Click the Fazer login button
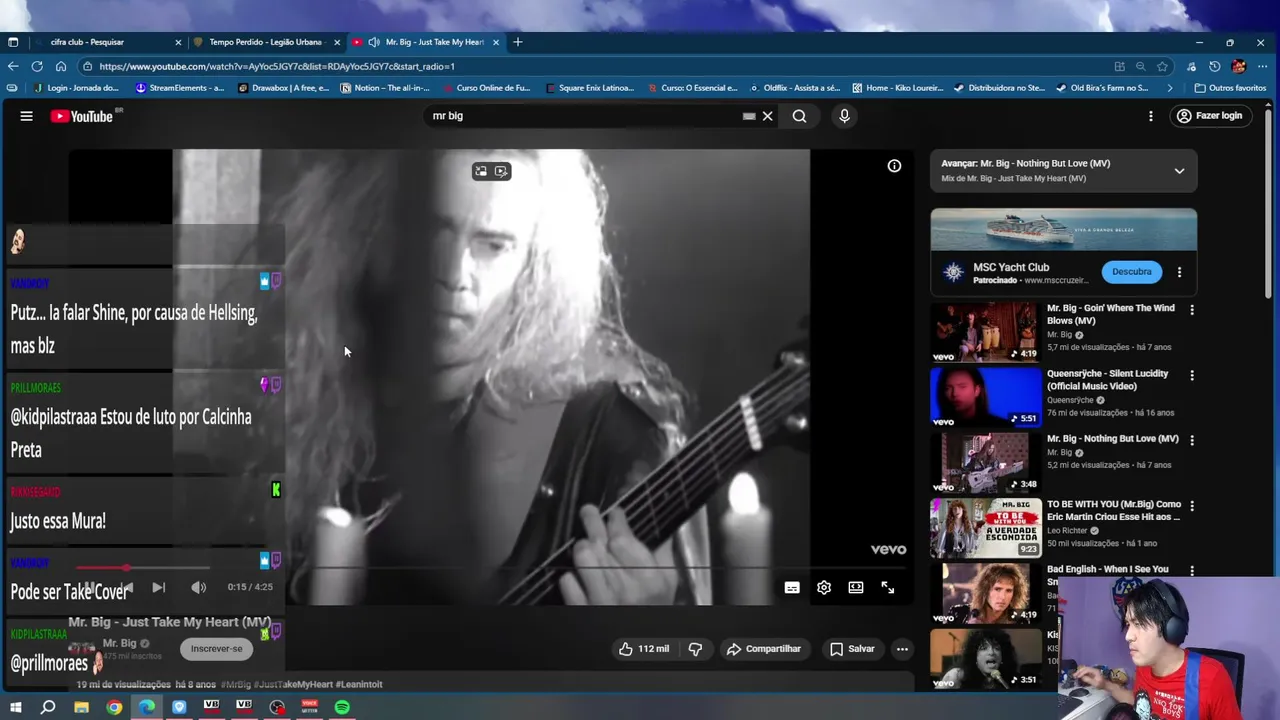The height and width of the screenshot is (720, 1280). coord(1210,116)
